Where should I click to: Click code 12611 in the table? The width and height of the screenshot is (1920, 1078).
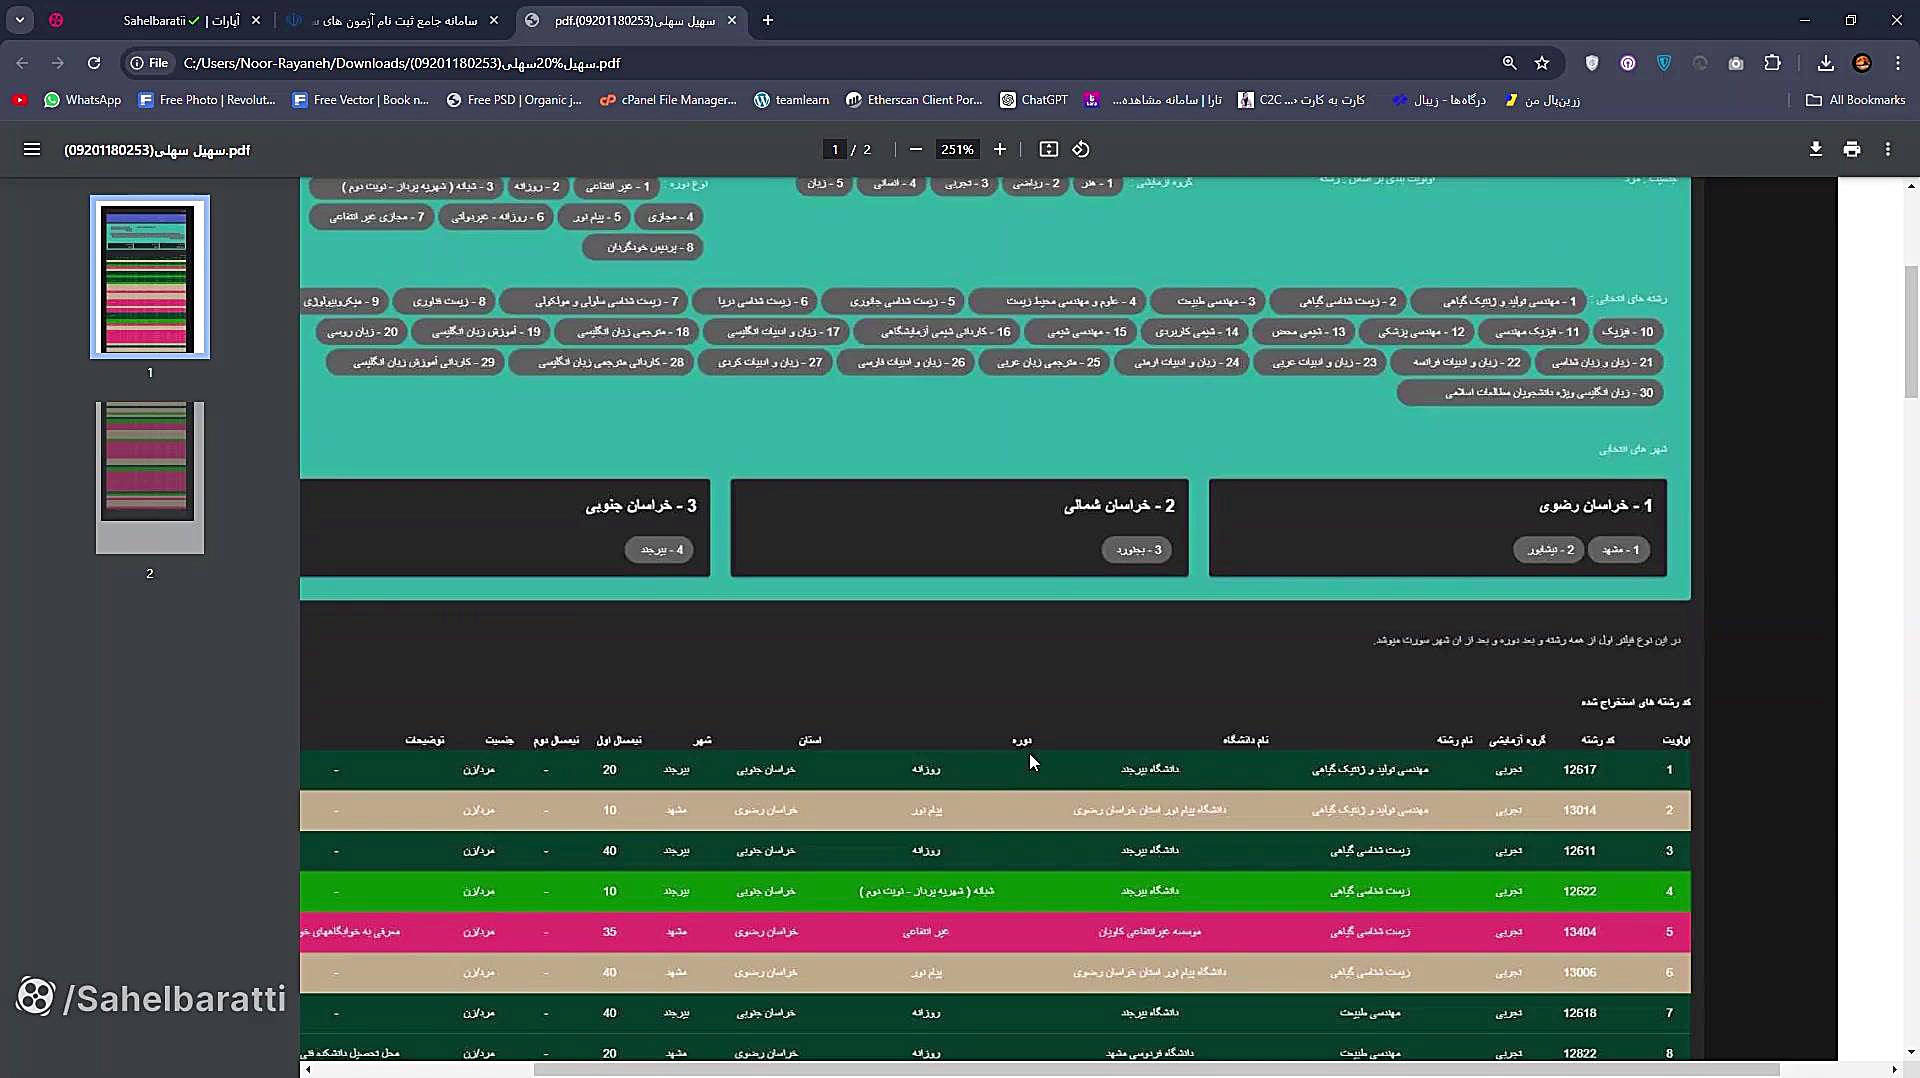pos(1580,851)
